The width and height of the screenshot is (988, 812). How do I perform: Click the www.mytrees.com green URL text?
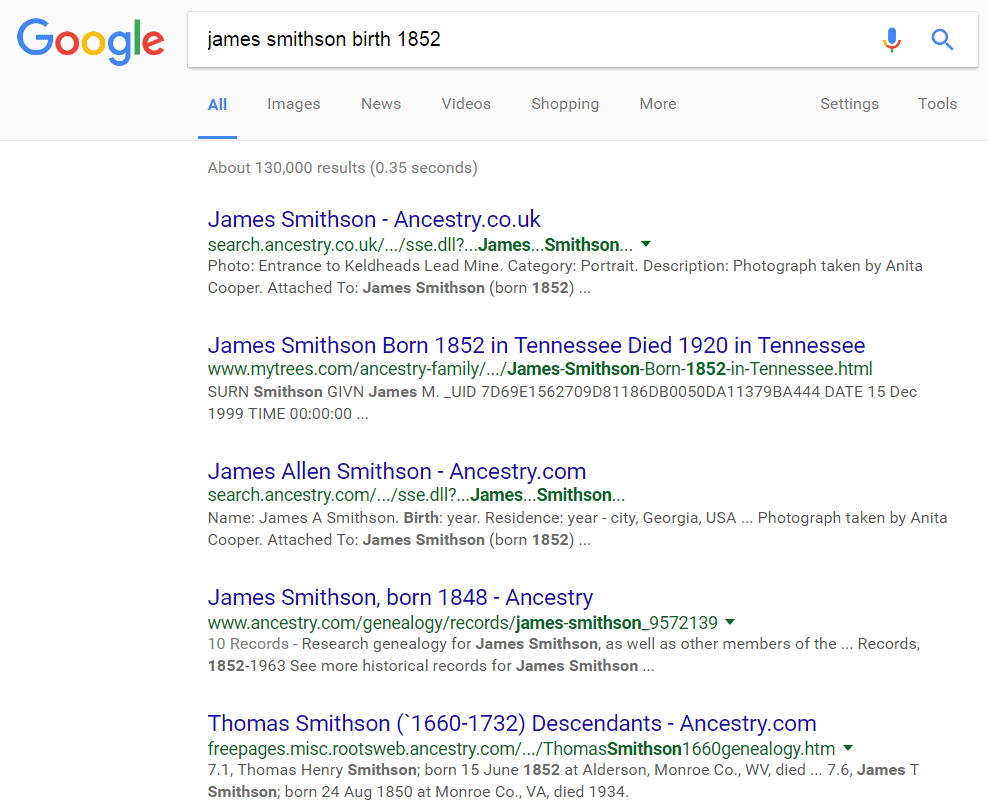point(540,369)
